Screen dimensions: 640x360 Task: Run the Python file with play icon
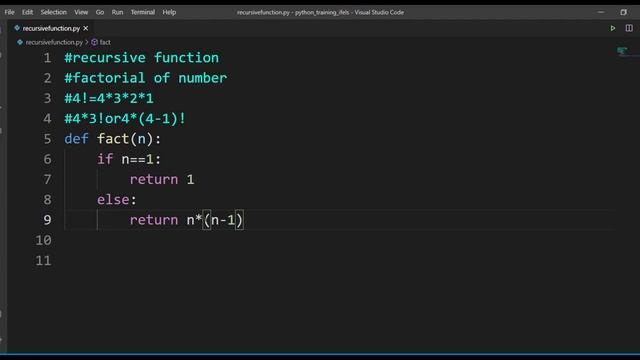pos(613,28)
